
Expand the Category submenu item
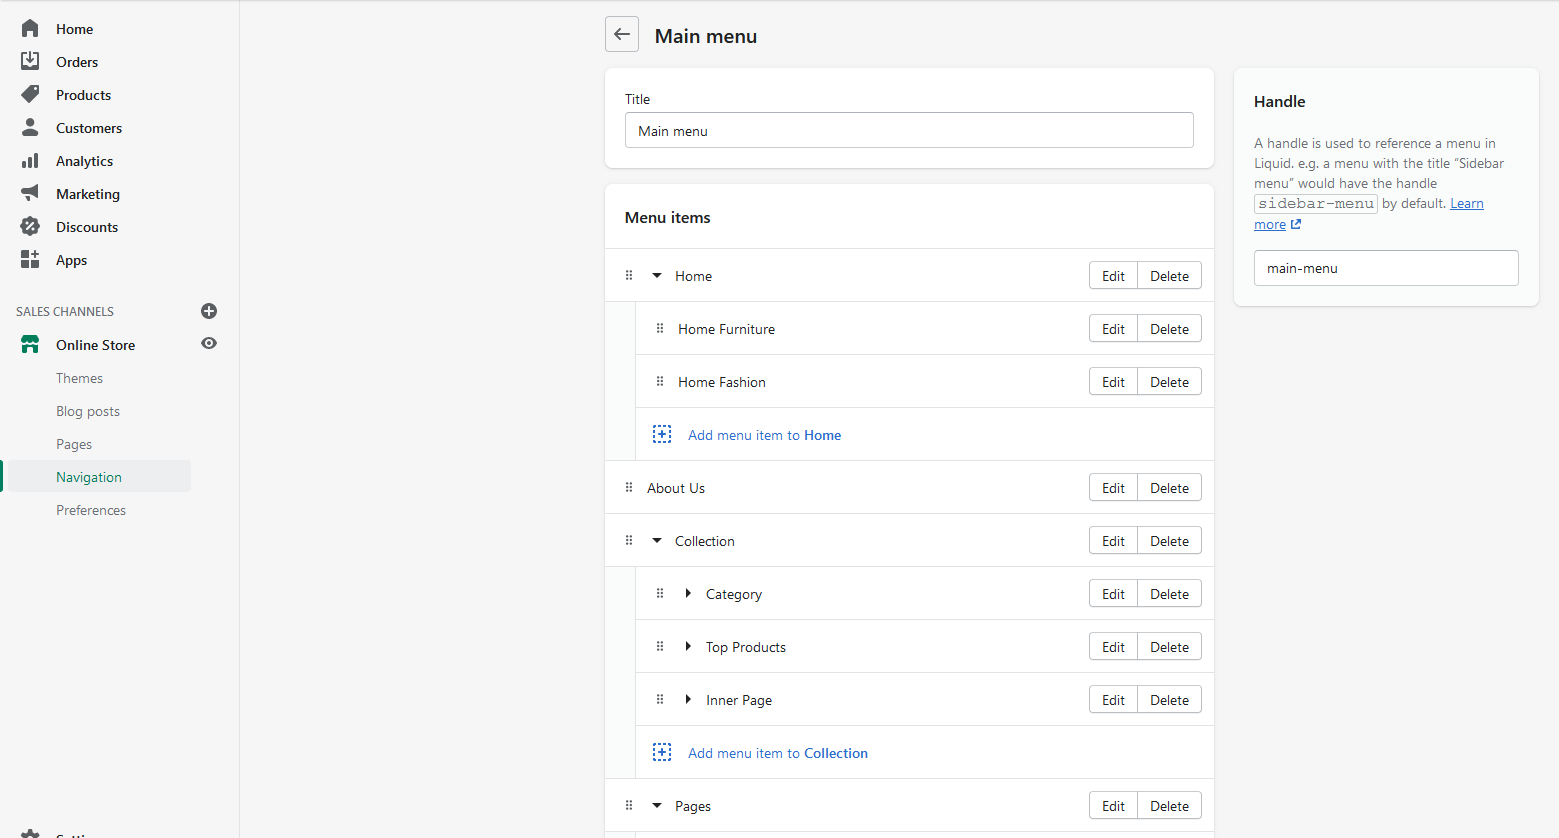click(x=688, y=594)
